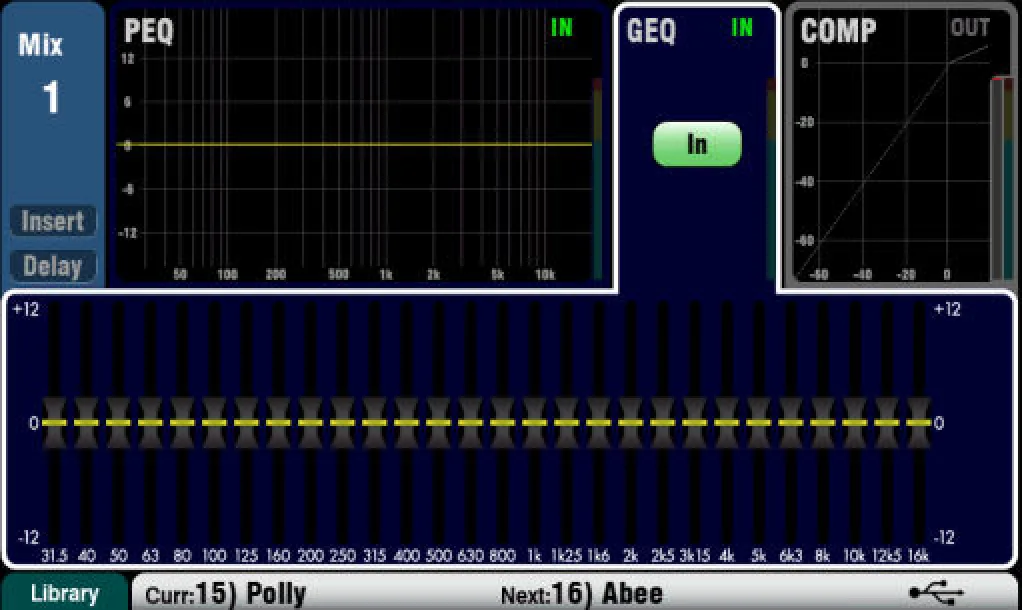Select the 6k3 GEQ fader
Viewport: 1022px width, 610px height.
pyautogui.click(x=790, y=423)
